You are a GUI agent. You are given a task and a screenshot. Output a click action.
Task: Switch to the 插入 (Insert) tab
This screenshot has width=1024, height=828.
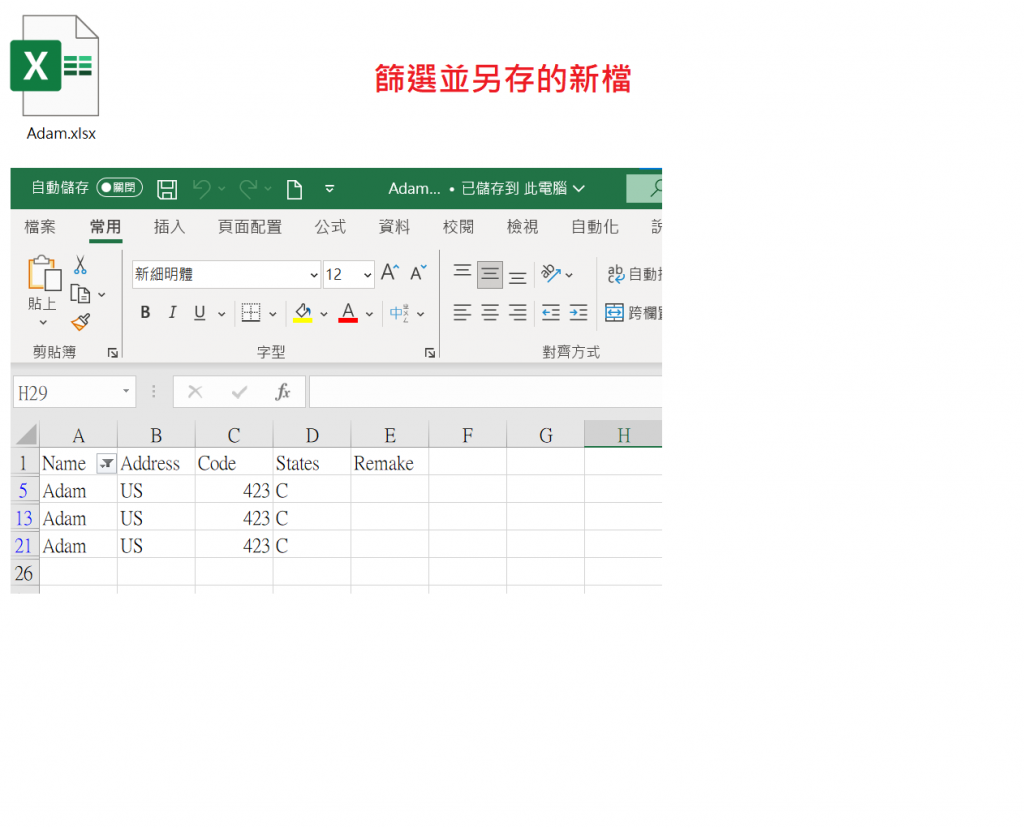pos(170,227)
